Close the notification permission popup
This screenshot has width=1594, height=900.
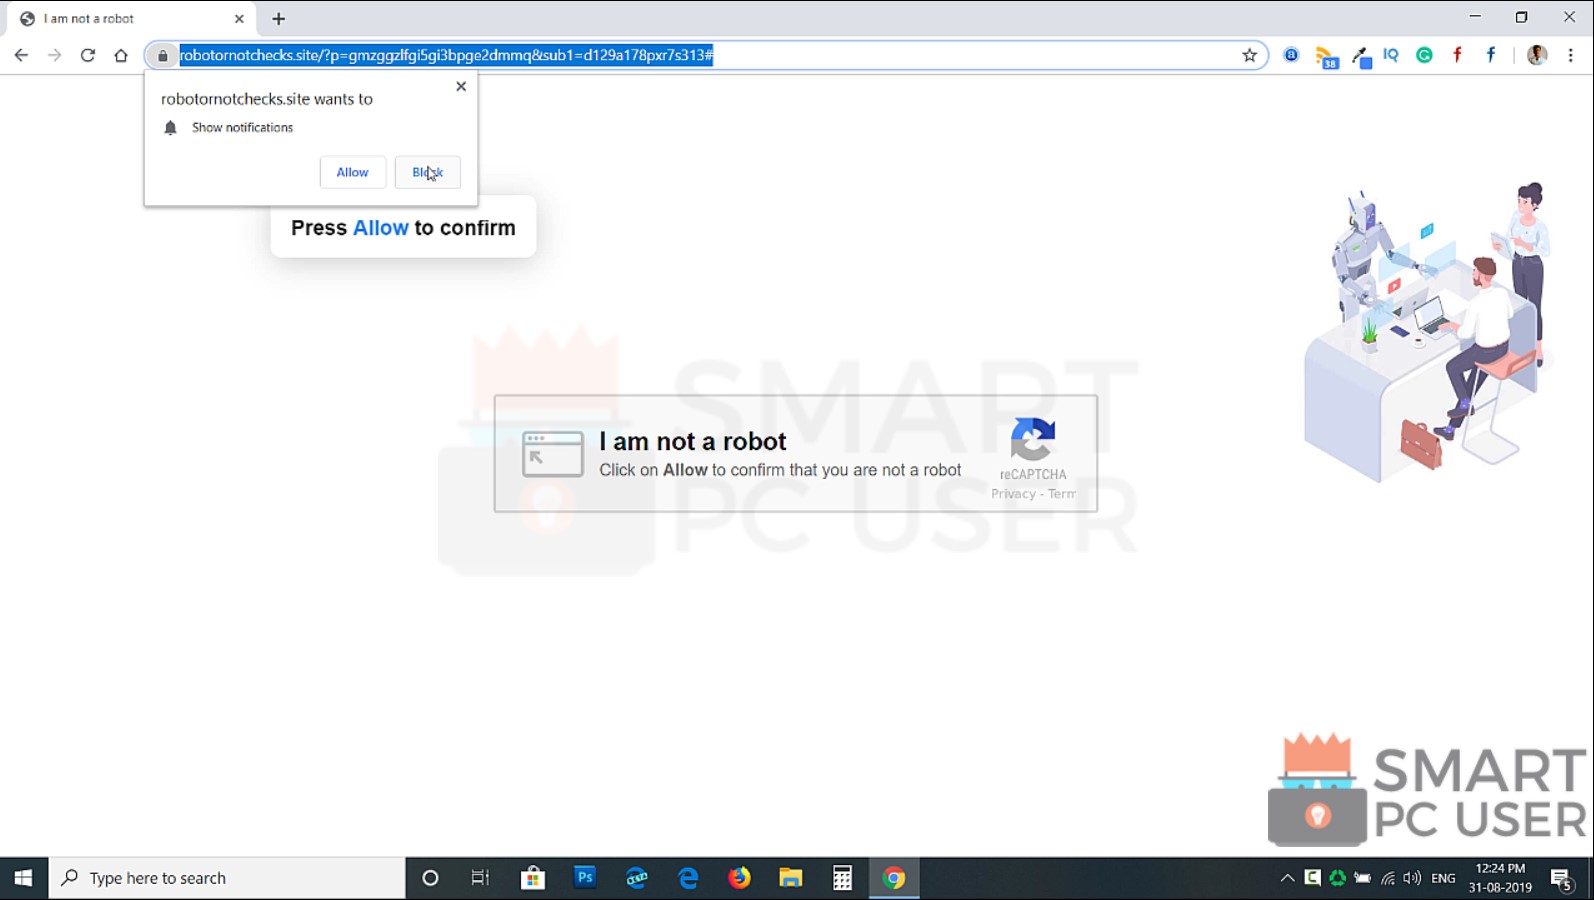[x=461, y=86]
